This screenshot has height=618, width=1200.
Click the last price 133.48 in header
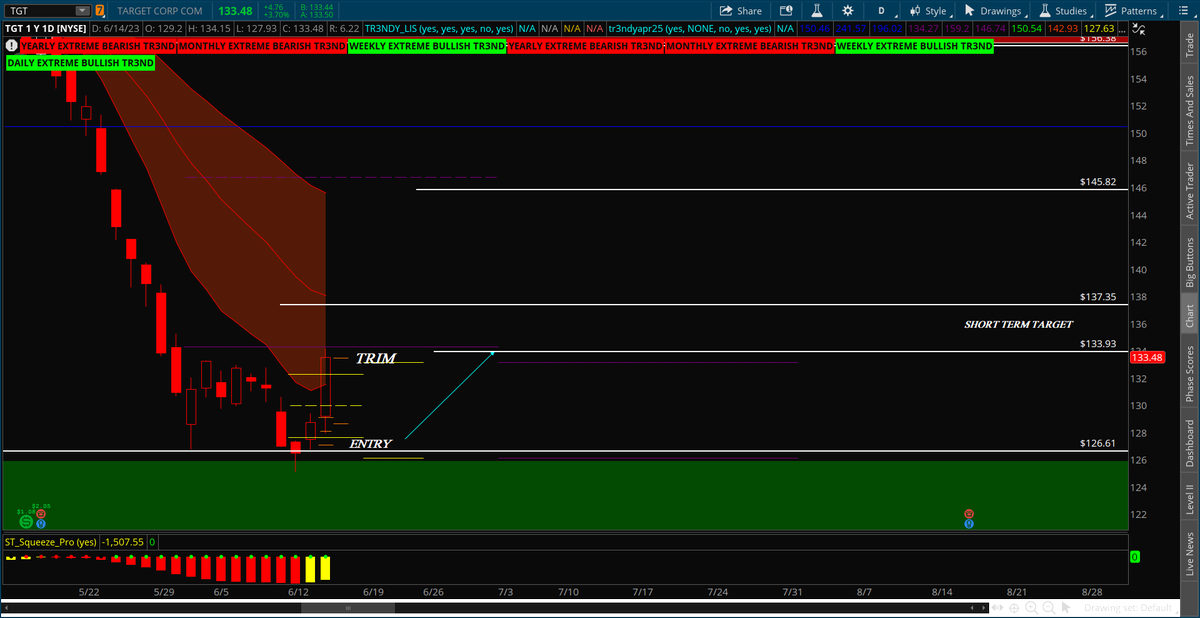(234, 10)
